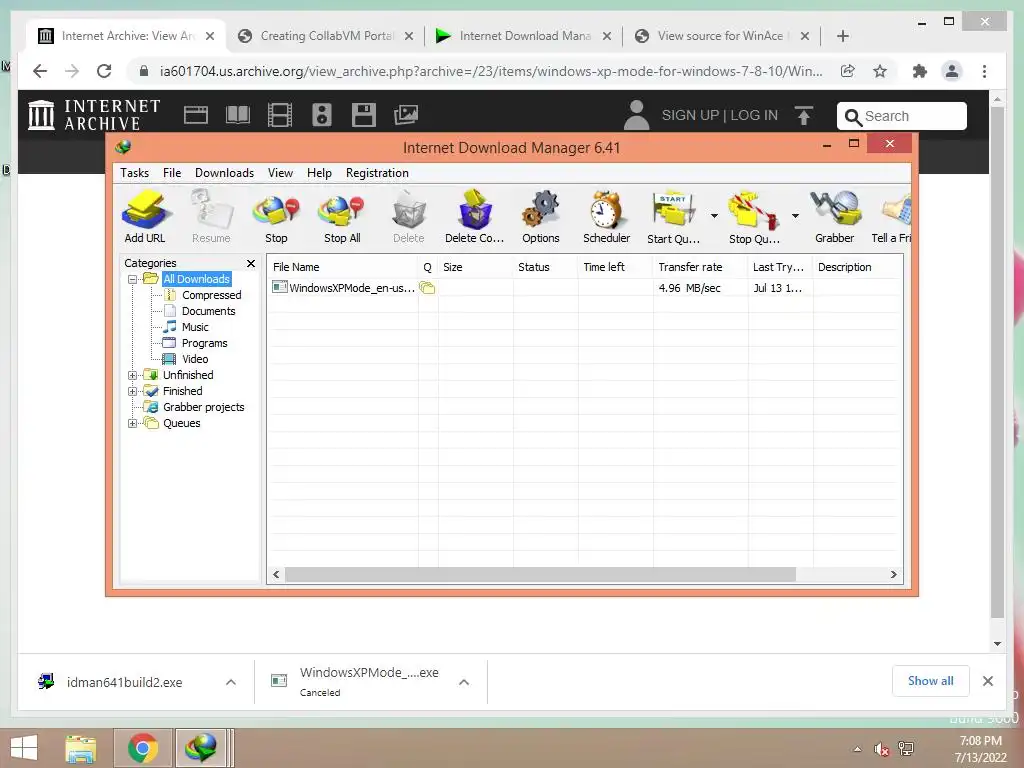Click the Delete Completed toolbar icon
This screenshot has width=1024, height=768.
click(475, 216)
